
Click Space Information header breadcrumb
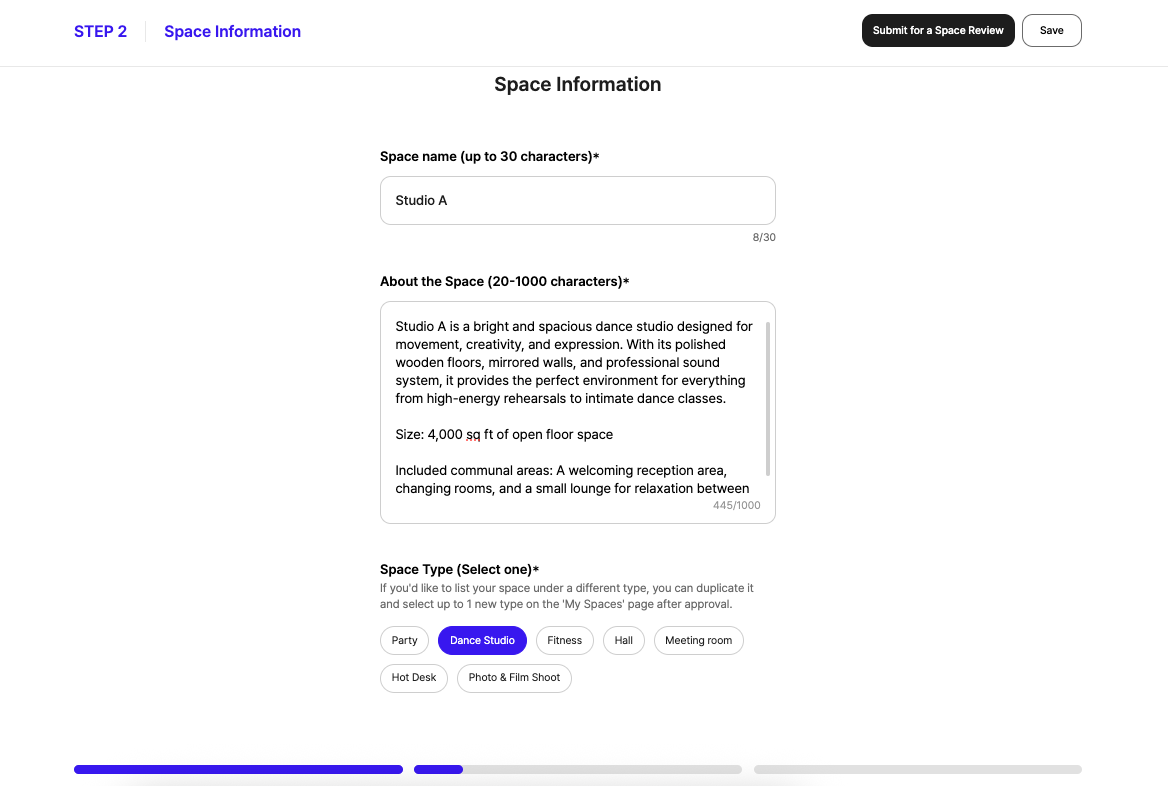232,31
